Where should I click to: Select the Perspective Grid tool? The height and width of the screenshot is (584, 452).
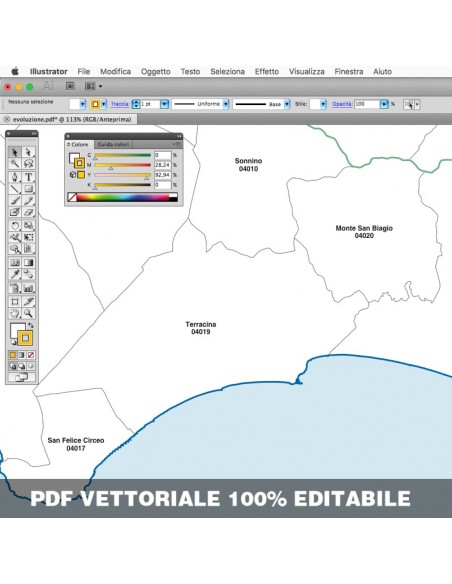(x=29, y=249)
